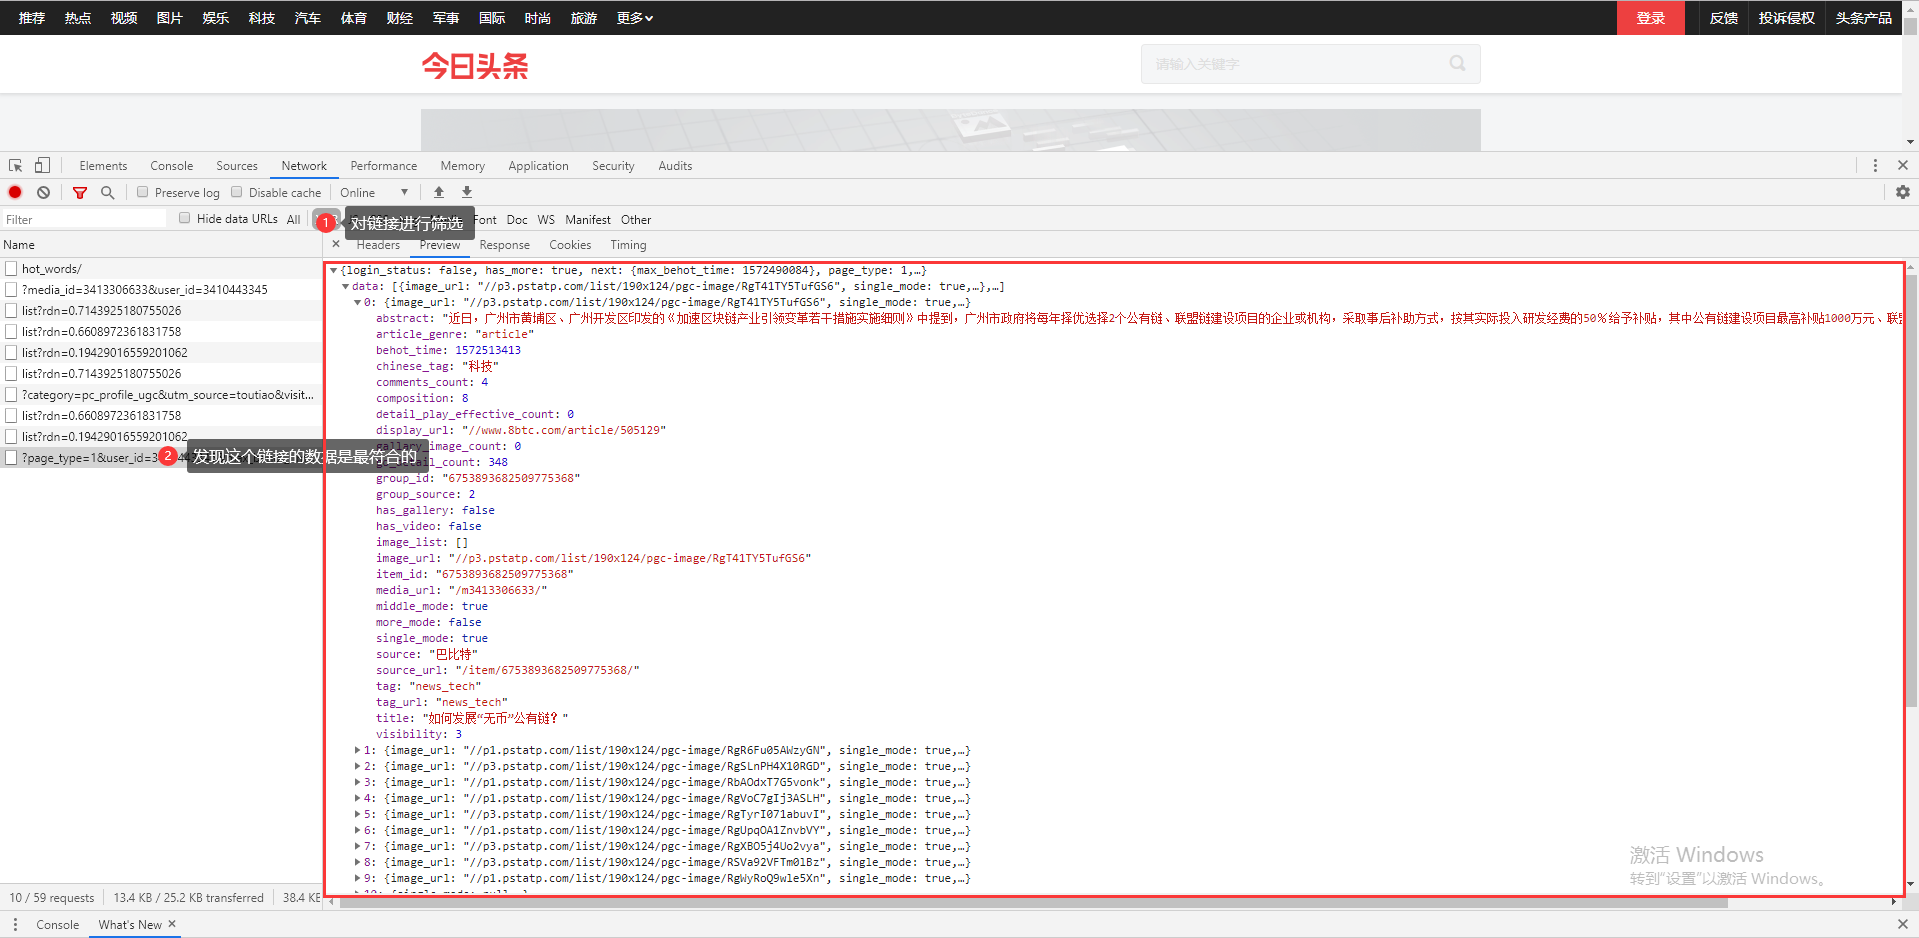Open the Memory tab
The height and width of the screenshot is (938, 1919).
point(462,166)
